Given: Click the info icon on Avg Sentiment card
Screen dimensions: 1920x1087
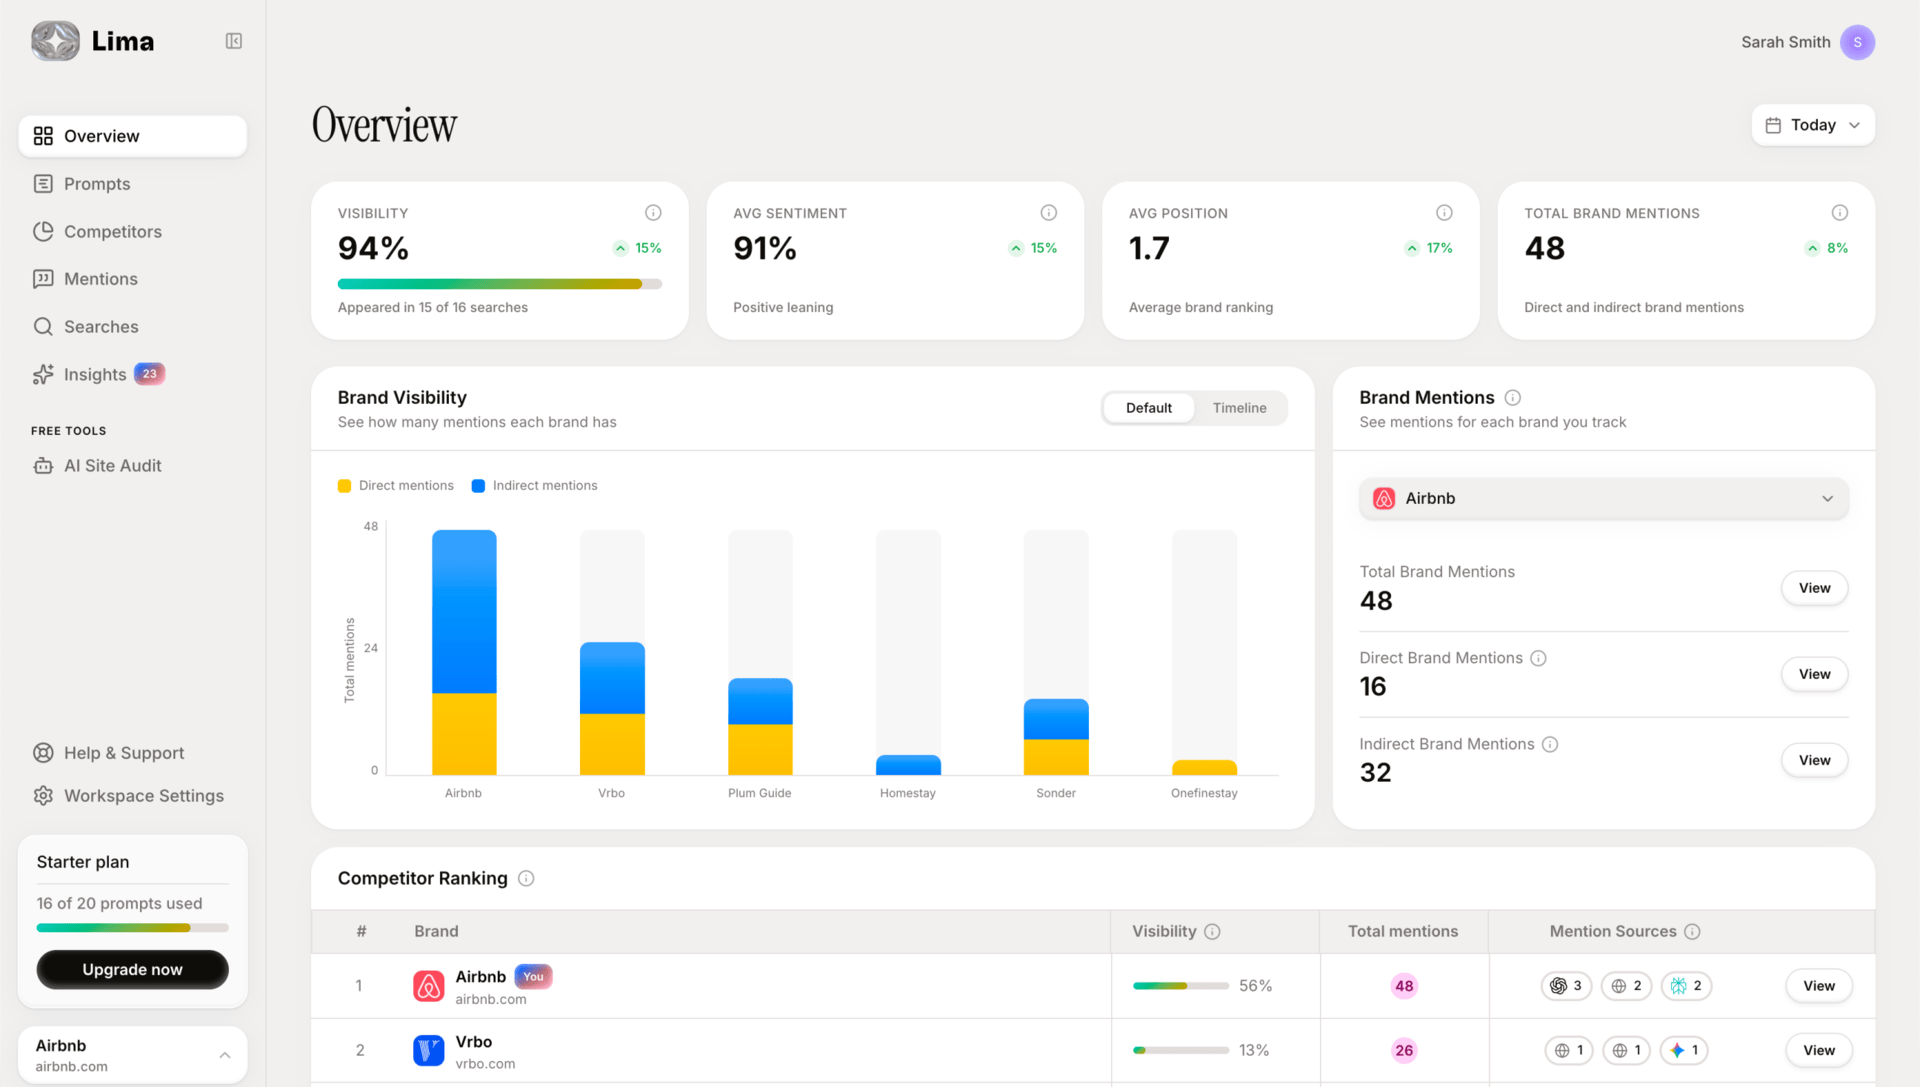Looking at the screenshot, I should pos(1049,213).
